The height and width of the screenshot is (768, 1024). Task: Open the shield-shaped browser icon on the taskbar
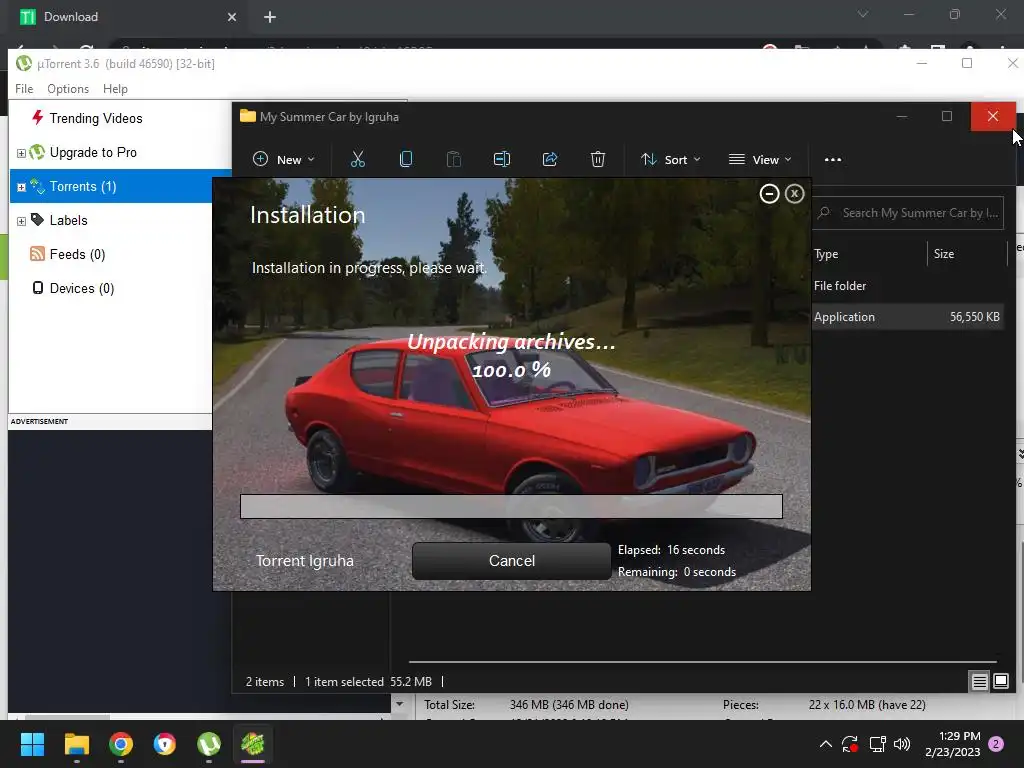[x=165, y=744]
